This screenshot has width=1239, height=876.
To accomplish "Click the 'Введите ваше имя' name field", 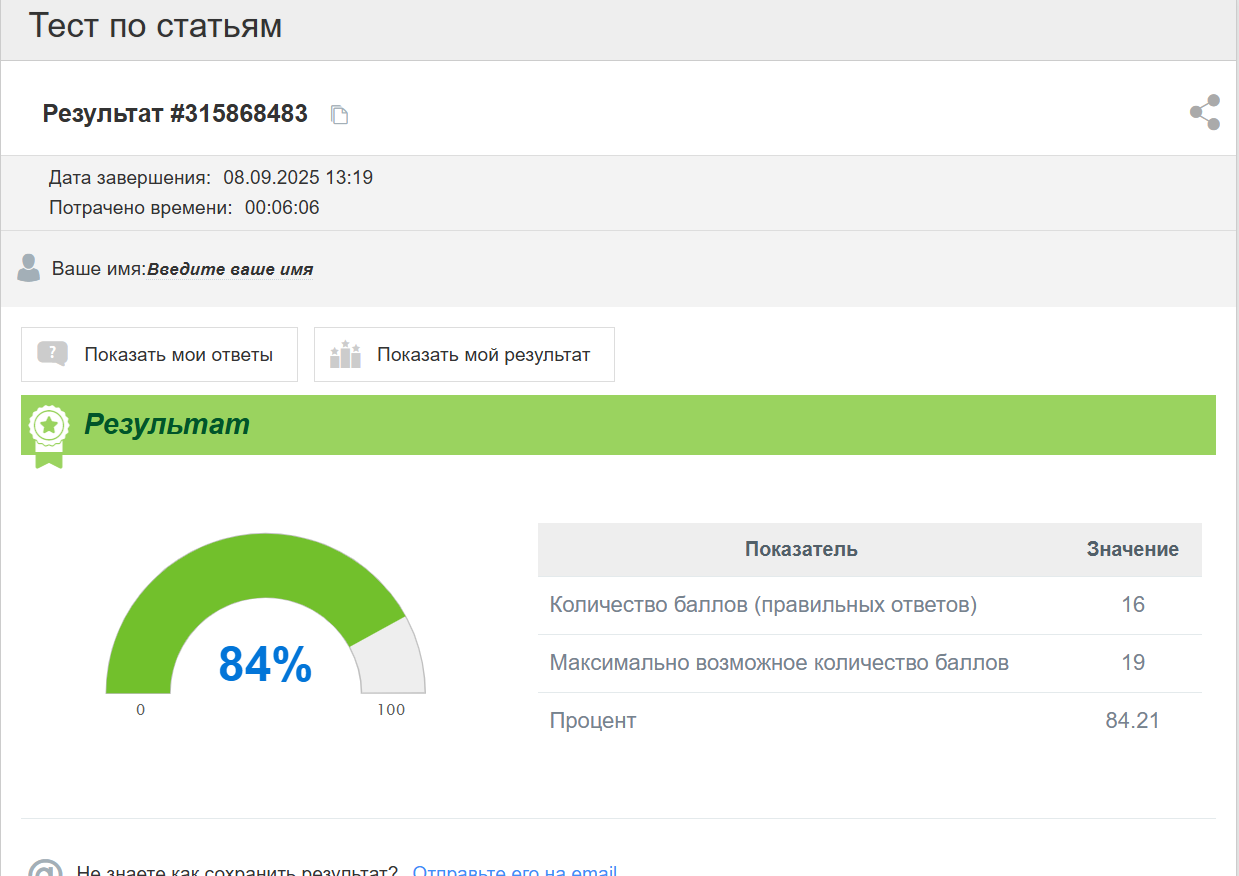I will tap(230, 269).
